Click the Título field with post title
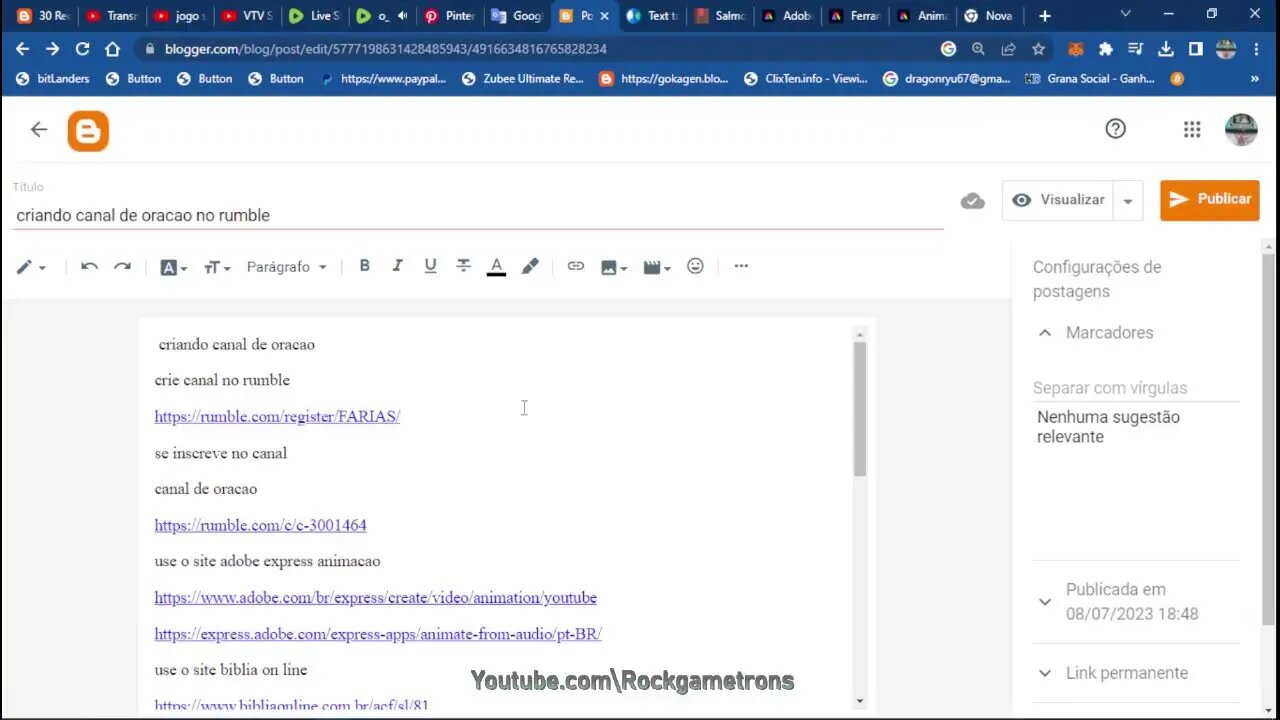Screen dimensions: 1280x720 [478, 215]
